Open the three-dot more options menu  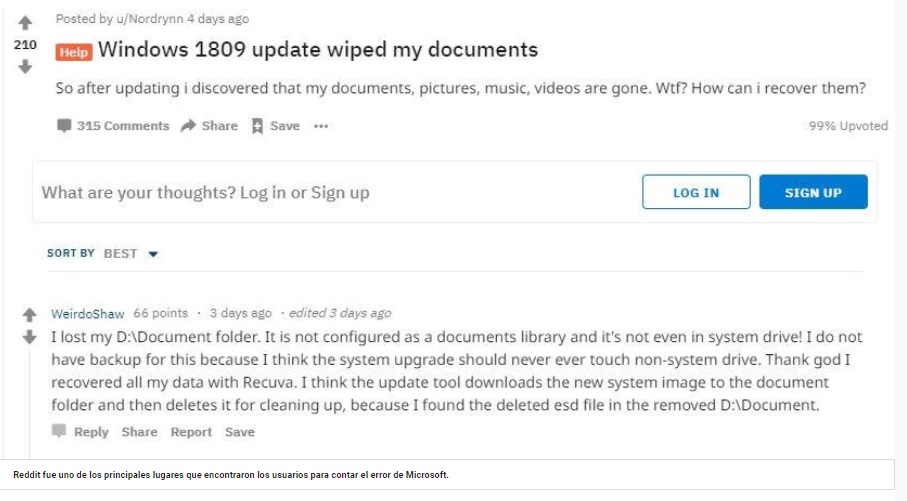[x=321, y=126]
